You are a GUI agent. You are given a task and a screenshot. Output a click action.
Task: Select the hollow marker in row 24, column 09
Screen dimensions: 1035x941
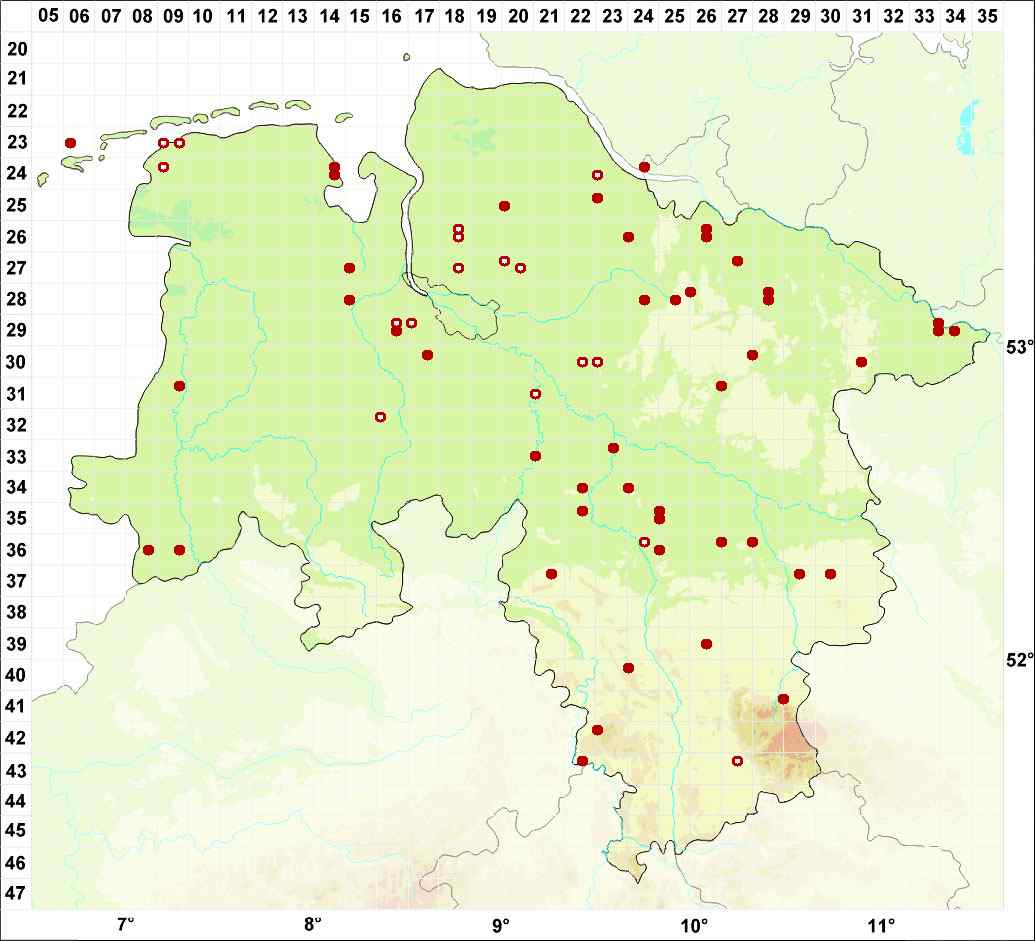pyautogui.click(x=164, y=167)
